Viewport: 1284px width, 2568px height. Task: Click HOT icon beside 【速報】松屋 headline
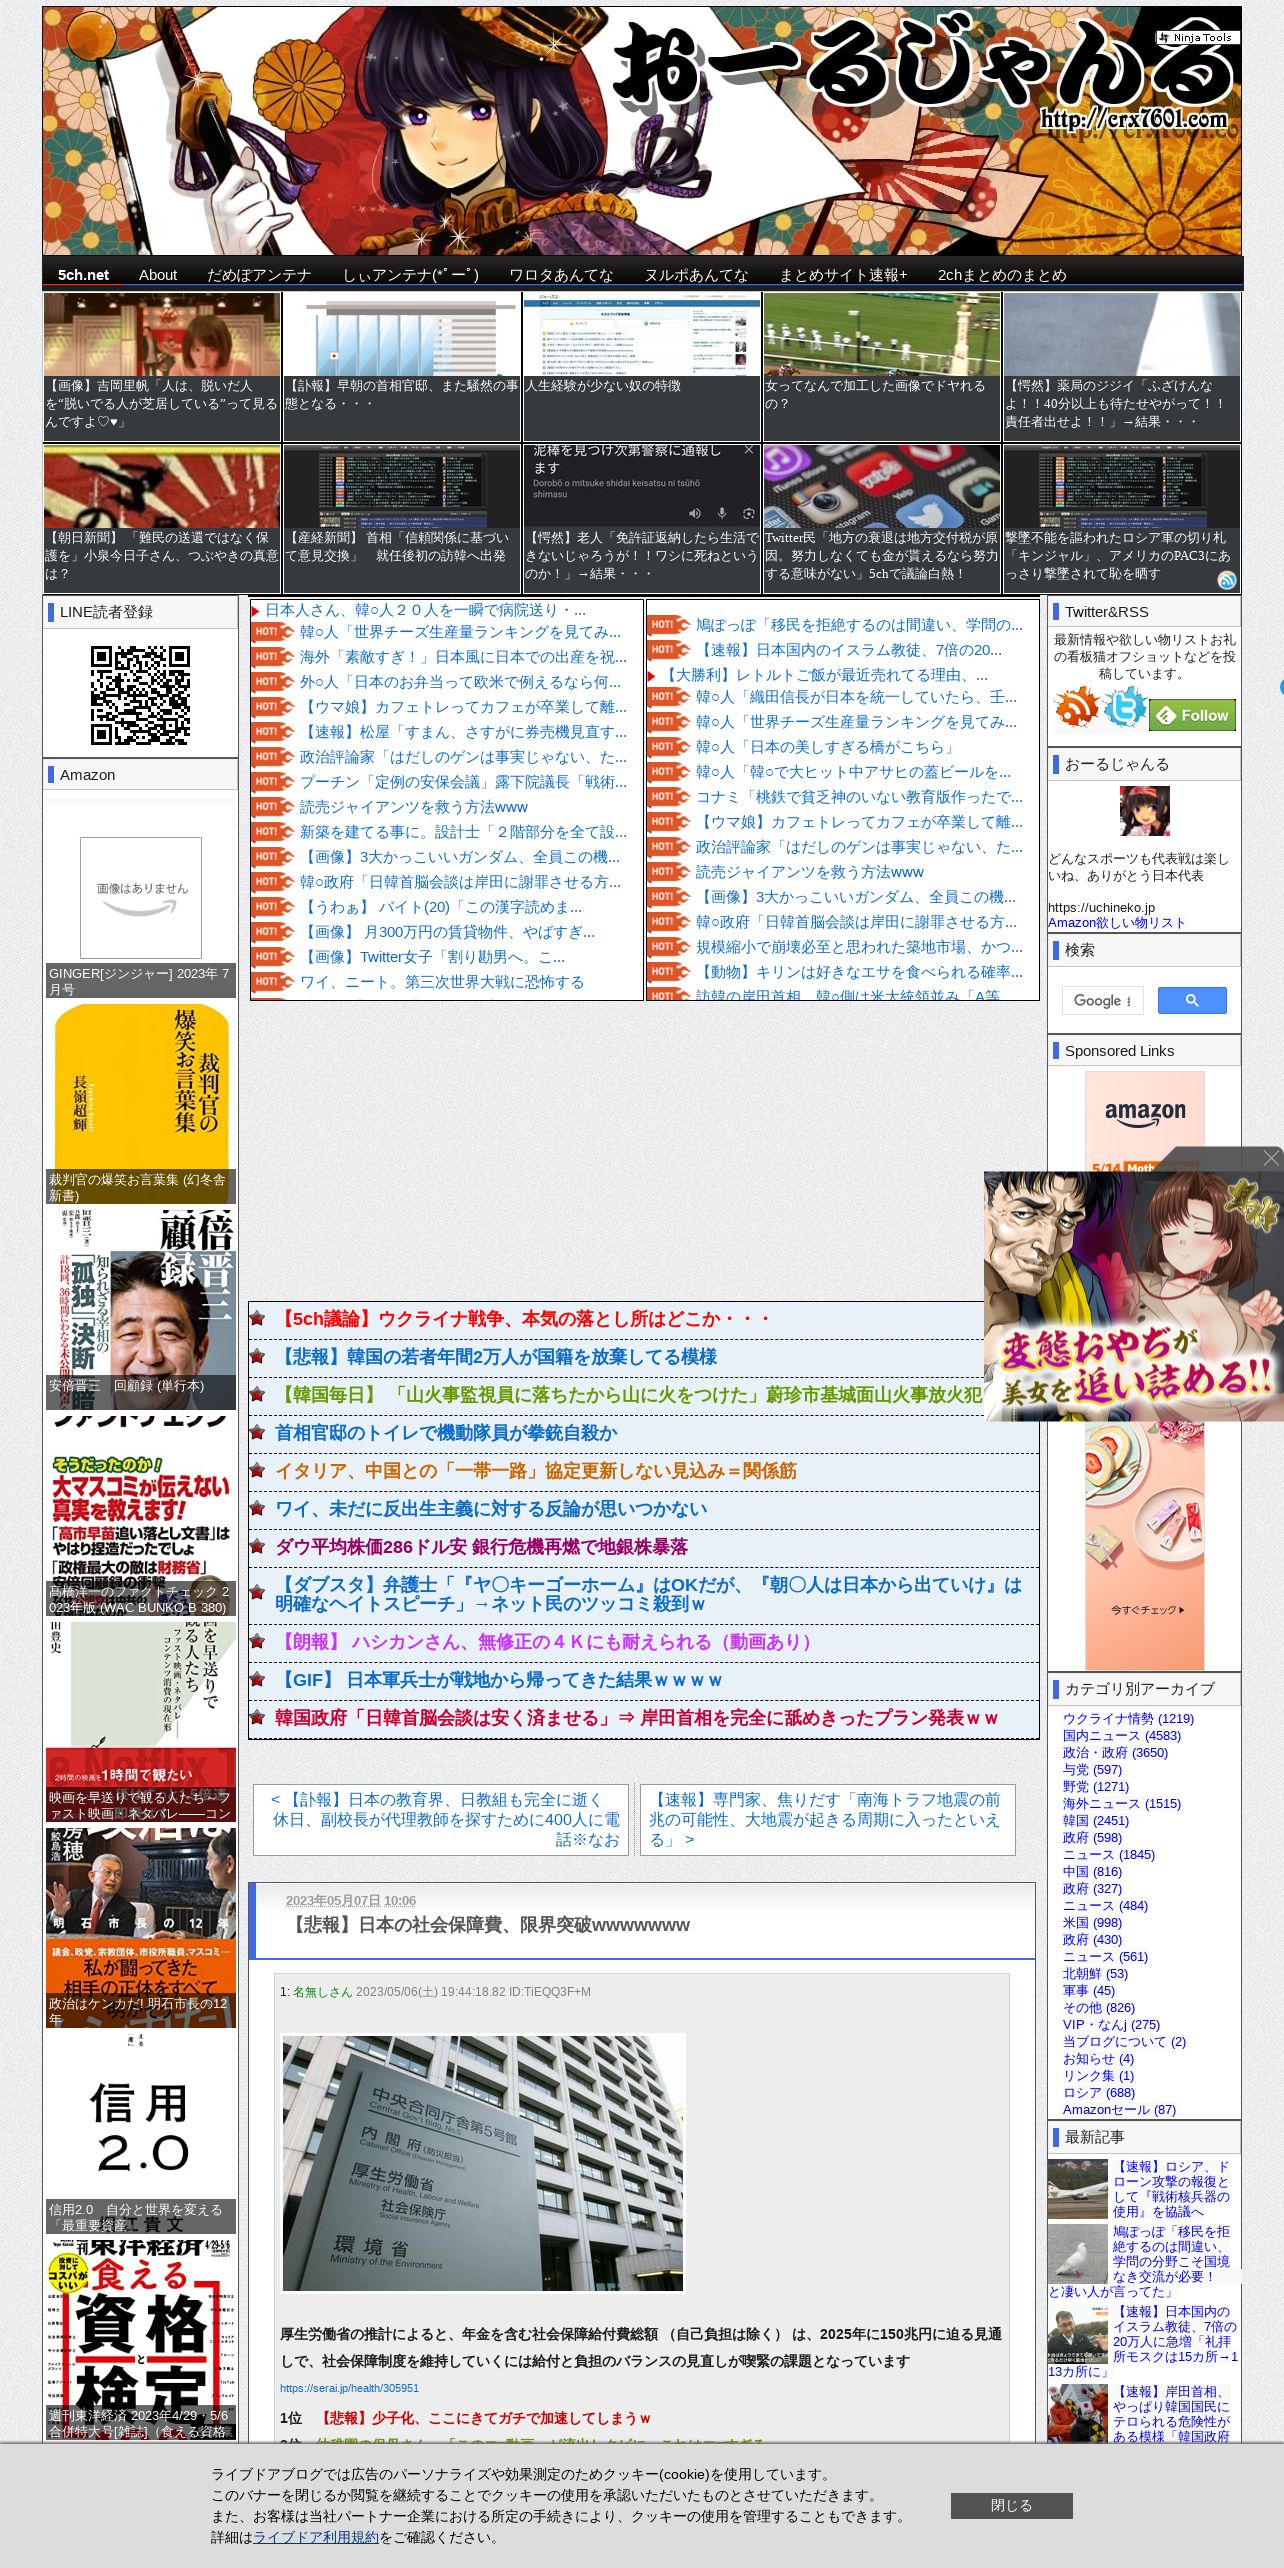click(x=273, y=732)
